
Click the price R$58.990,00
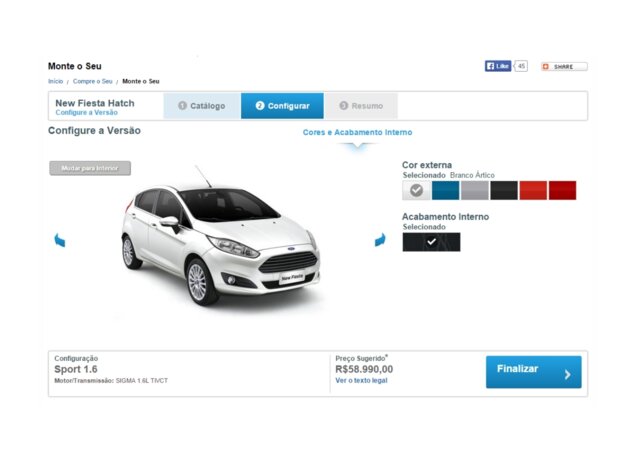(364, 369)
